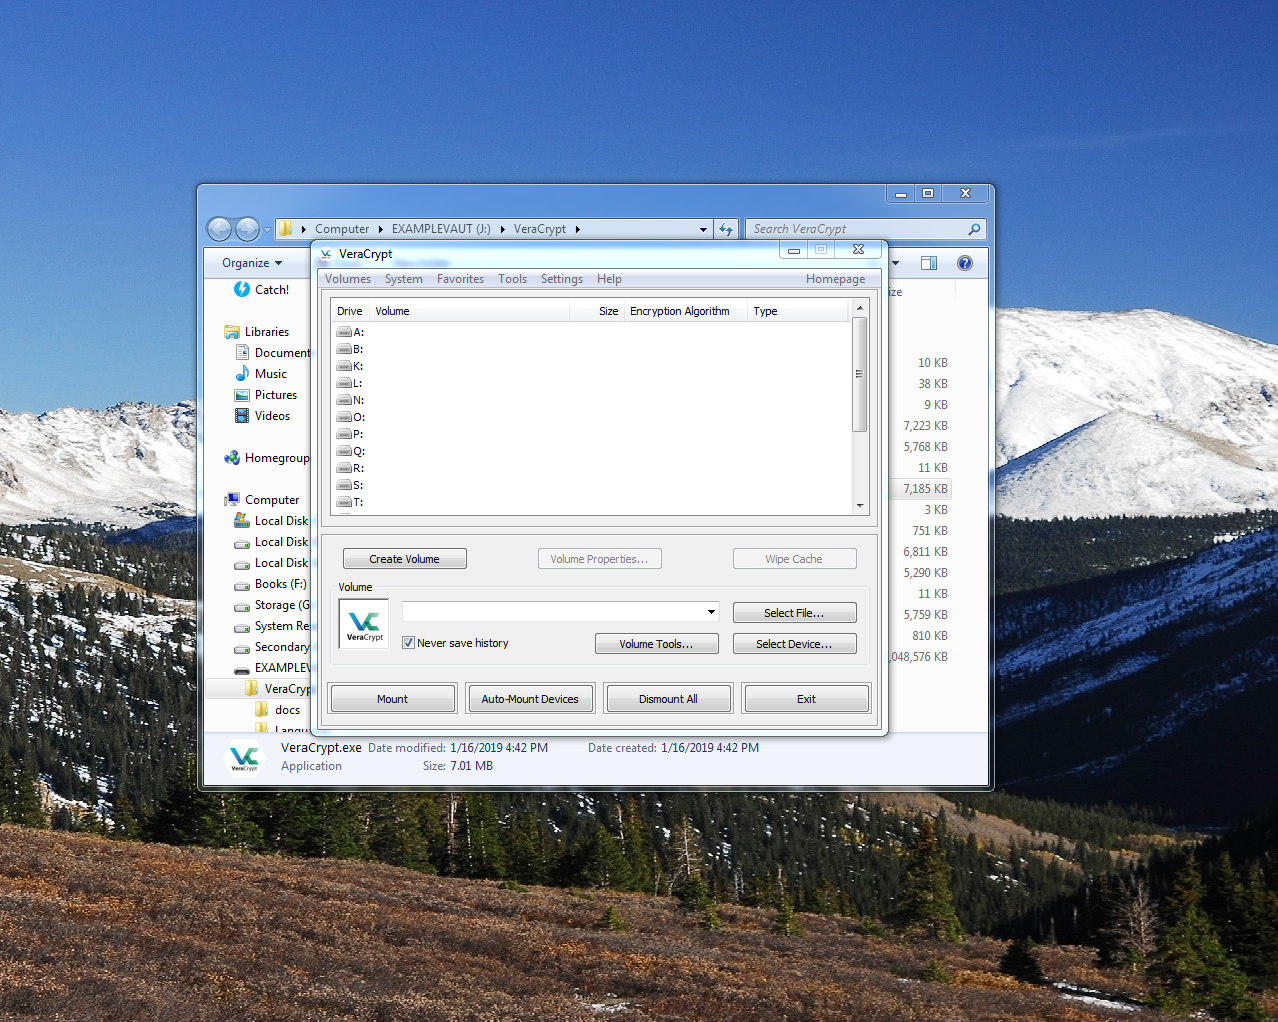The image size is (1278, 1022).
Task: Click the VeraCrypt title bar icon
Action: [x=326, y=254]
